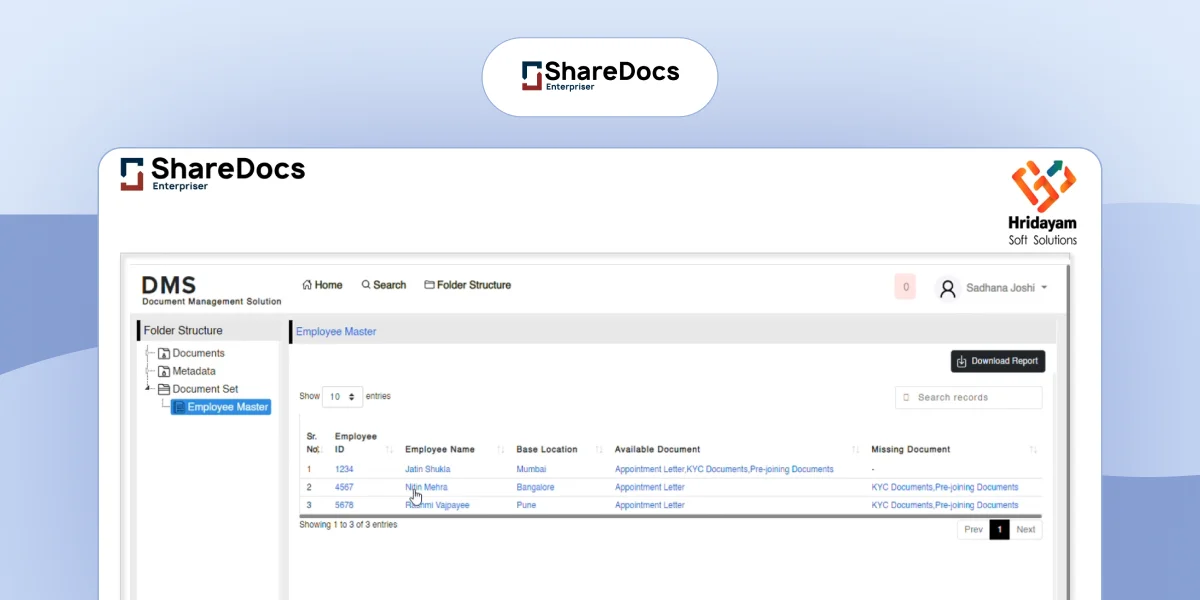Click the Bangalore base location cell
The width and height of the screenshot is (1200, 600).
[535, 487]
